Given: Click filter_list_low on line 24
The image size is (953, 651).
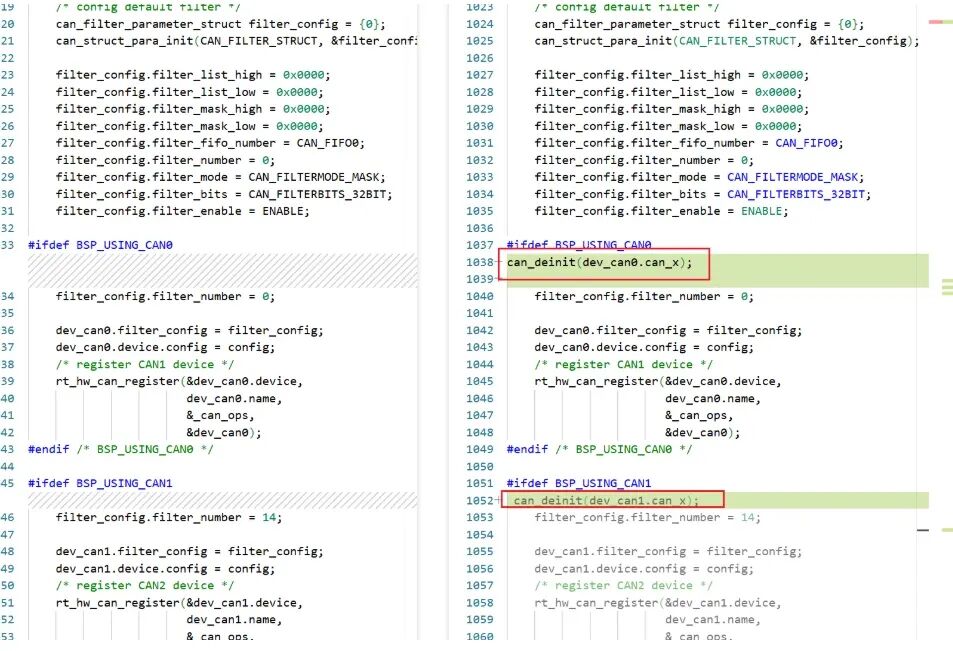Looking at the screenshot, I should click(204, 92).
